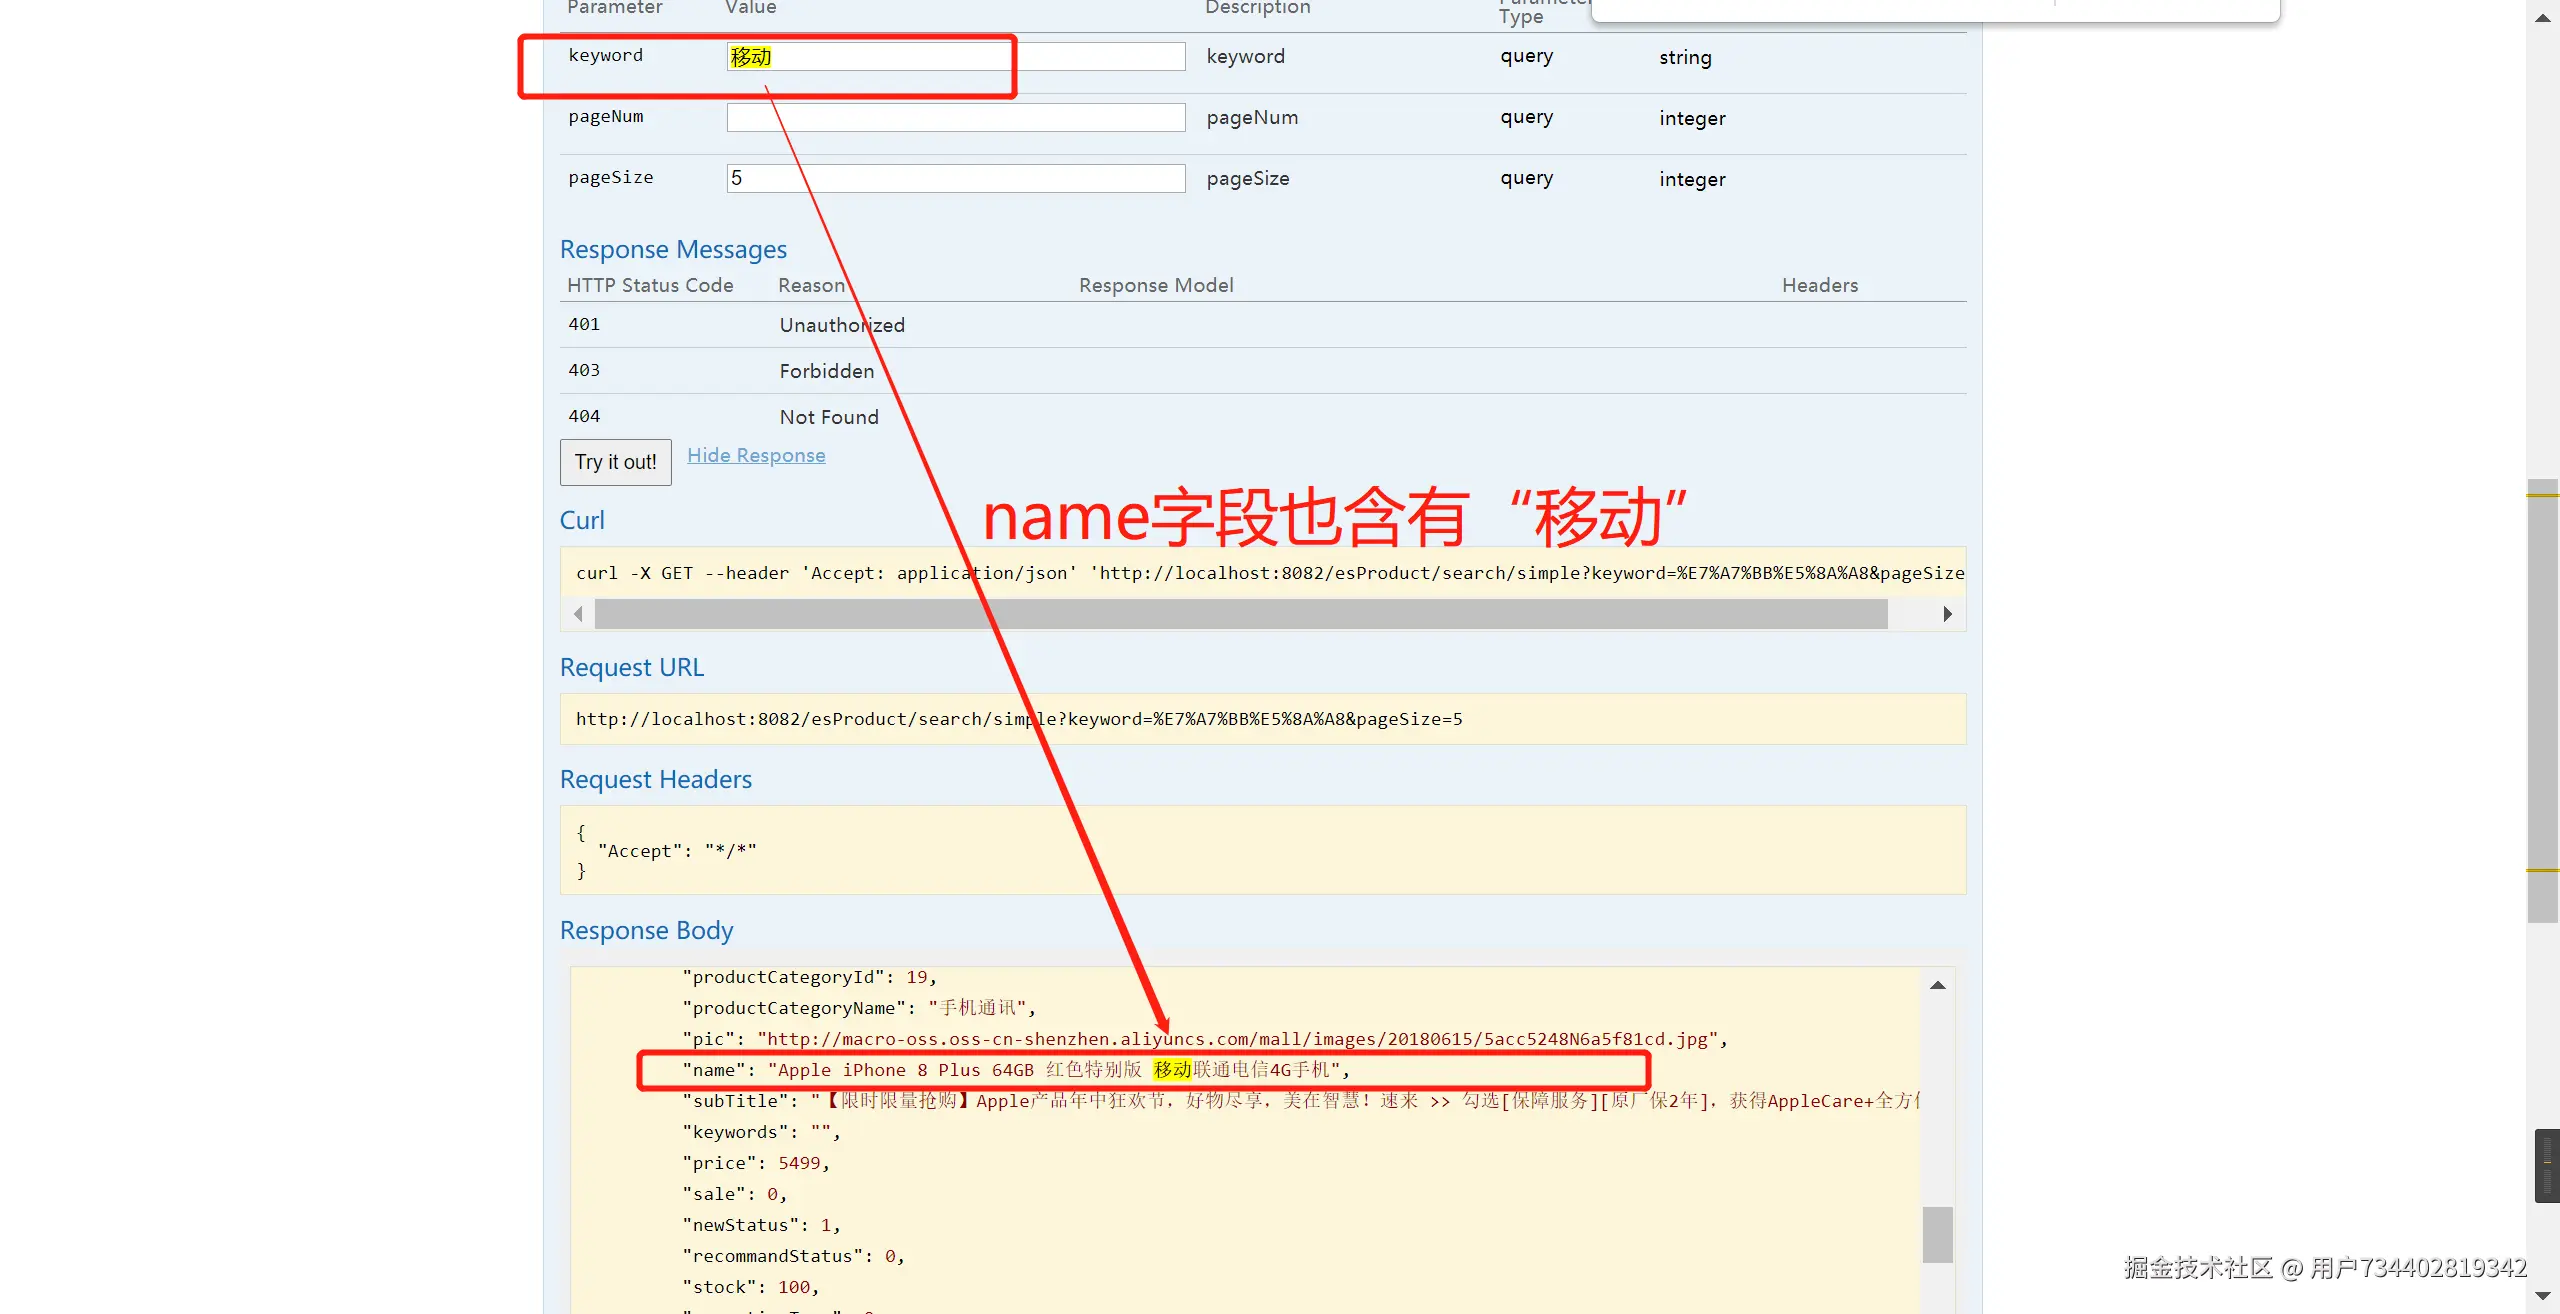Click the "newStatus": 1 line
This screenshot has width=2560, height=1314.
tap(762, 1225)
